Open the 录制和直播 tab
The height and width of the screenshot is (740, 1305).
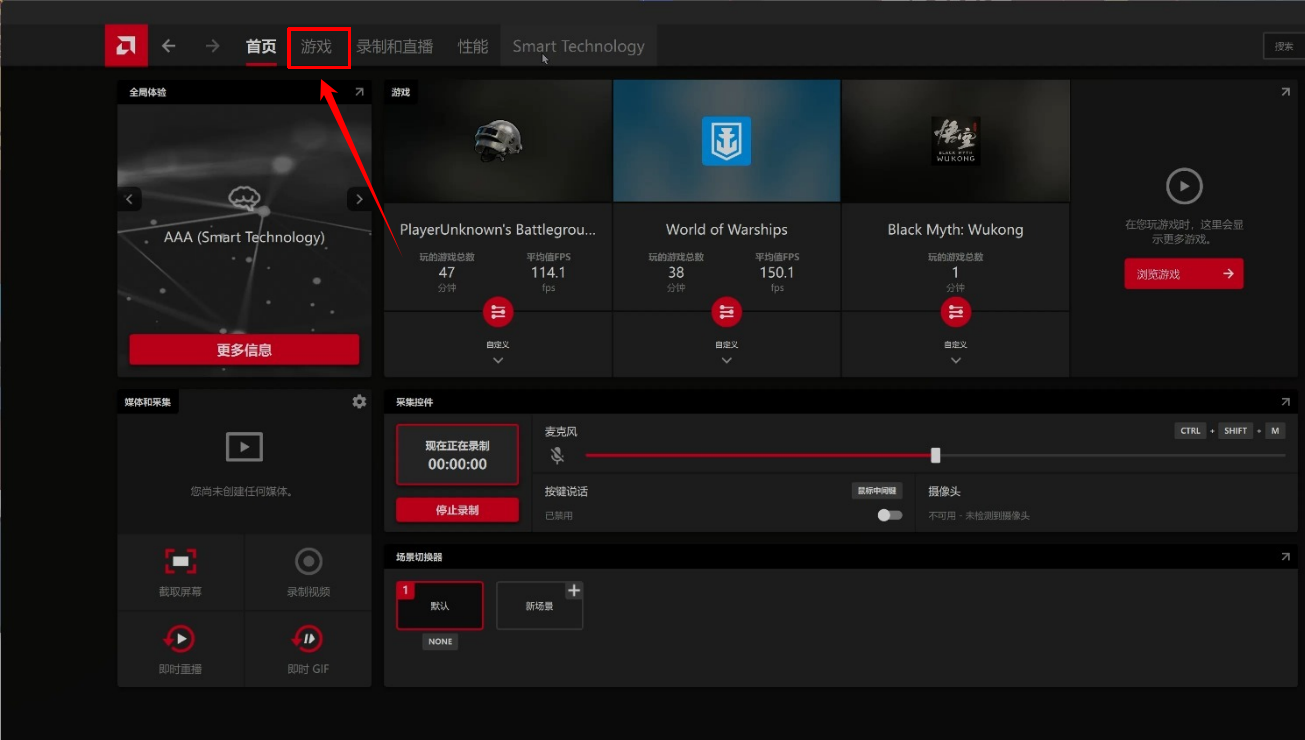point(395,46)
